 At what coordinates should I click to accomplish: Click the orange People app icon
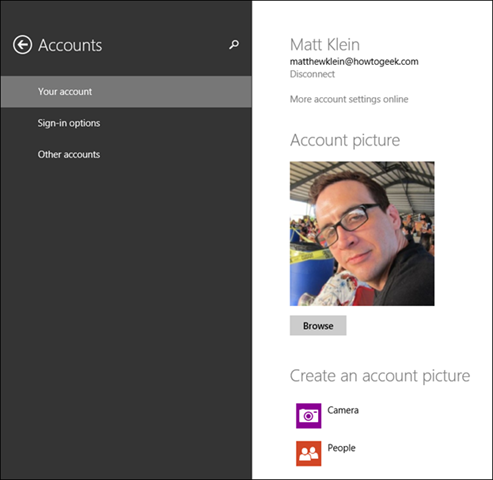pos(309,453)
